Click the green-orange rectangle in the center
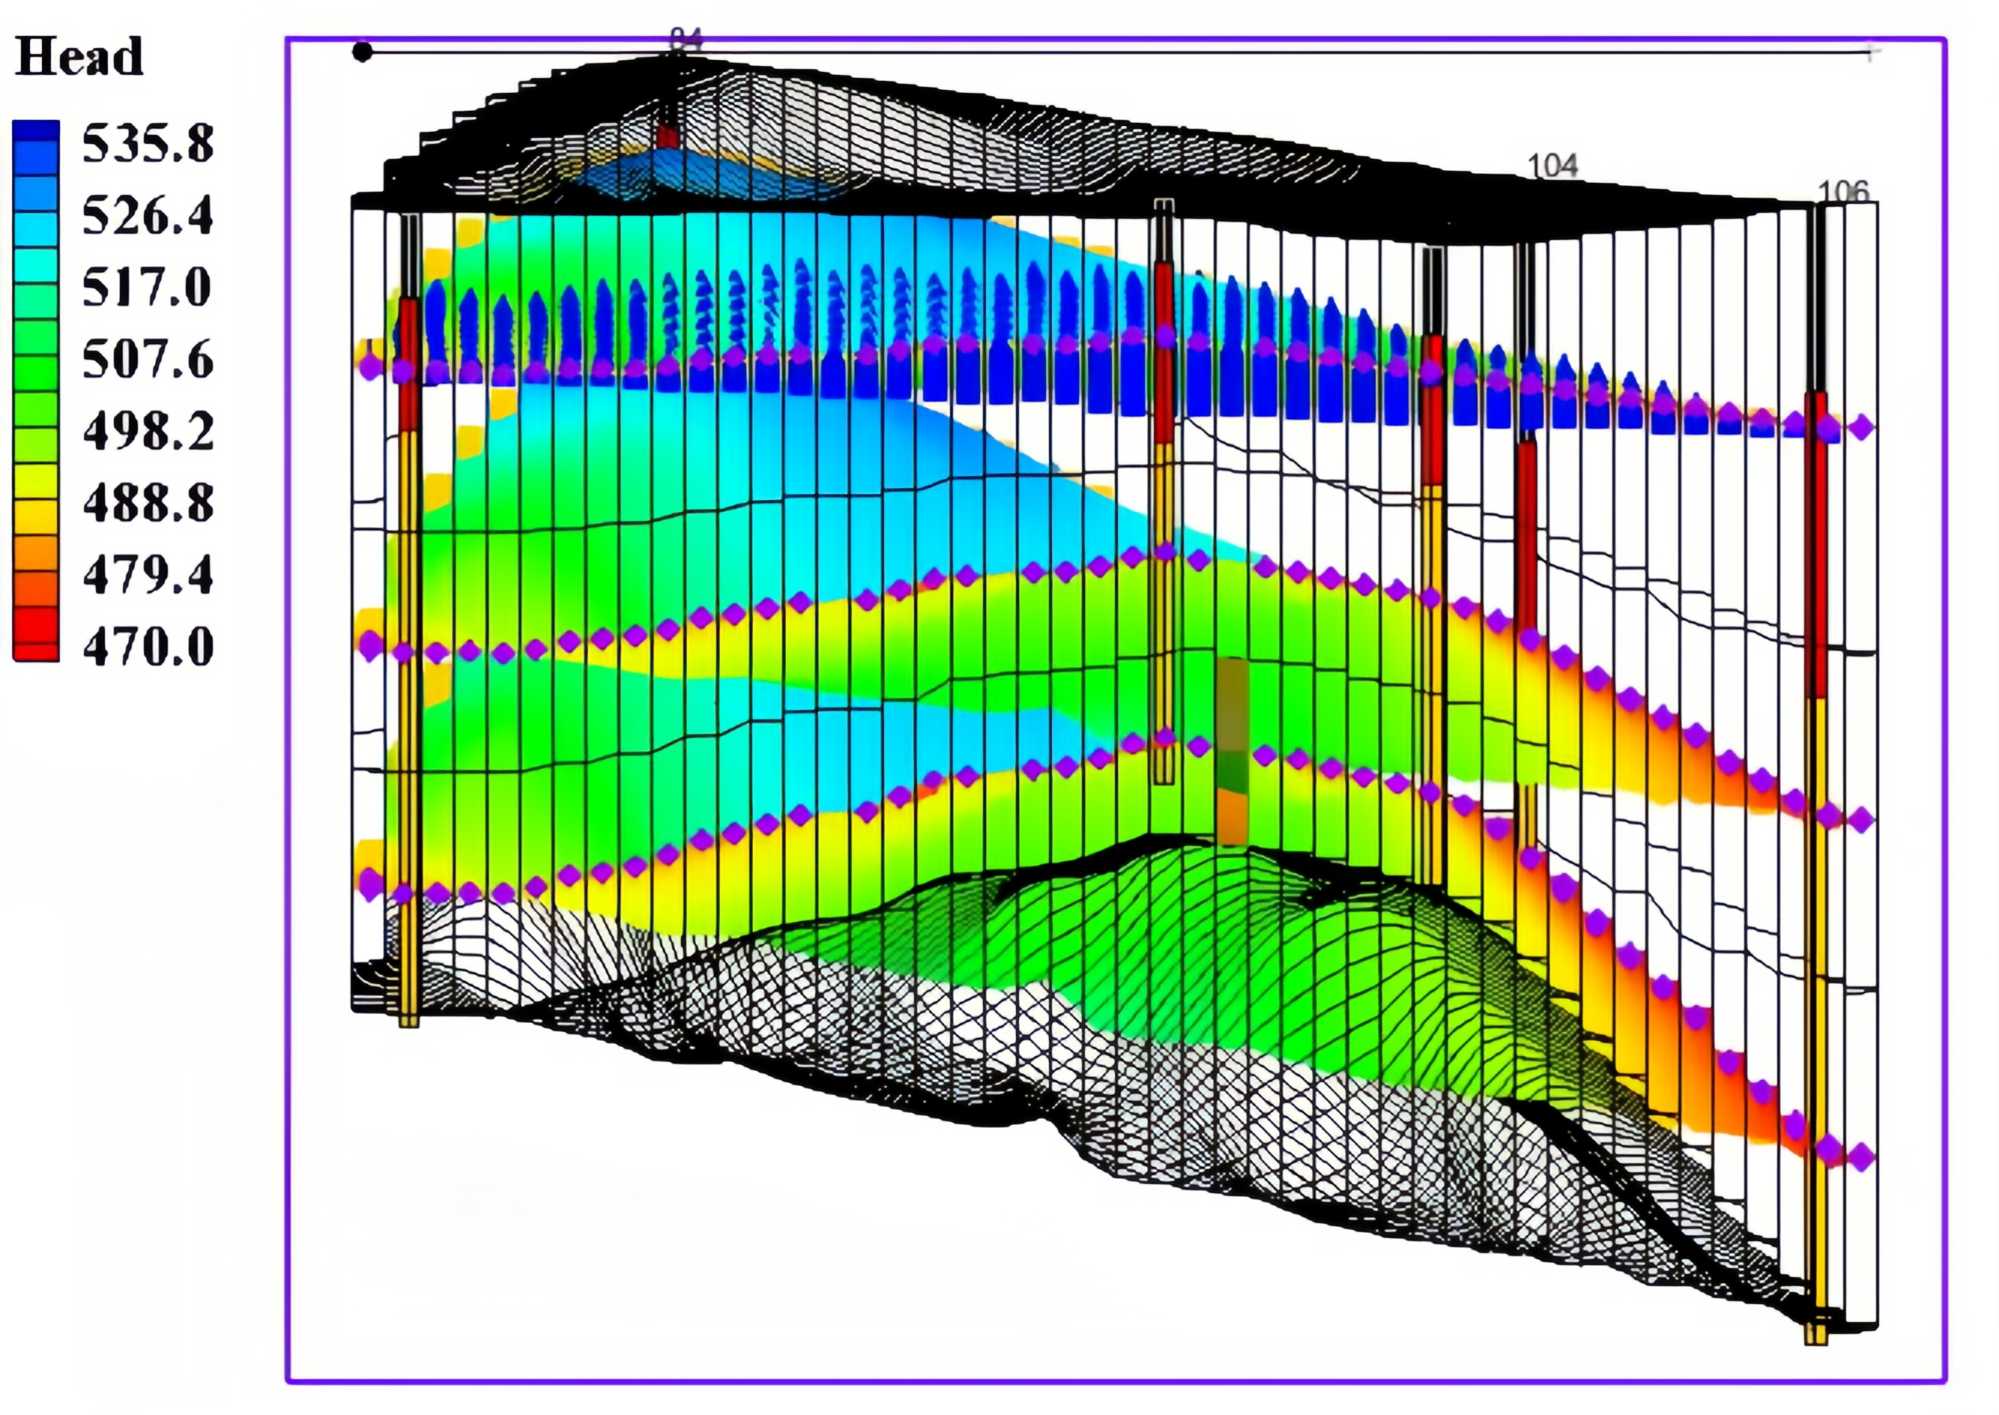1999x1415 pixels. click(x=1232, y=750)
